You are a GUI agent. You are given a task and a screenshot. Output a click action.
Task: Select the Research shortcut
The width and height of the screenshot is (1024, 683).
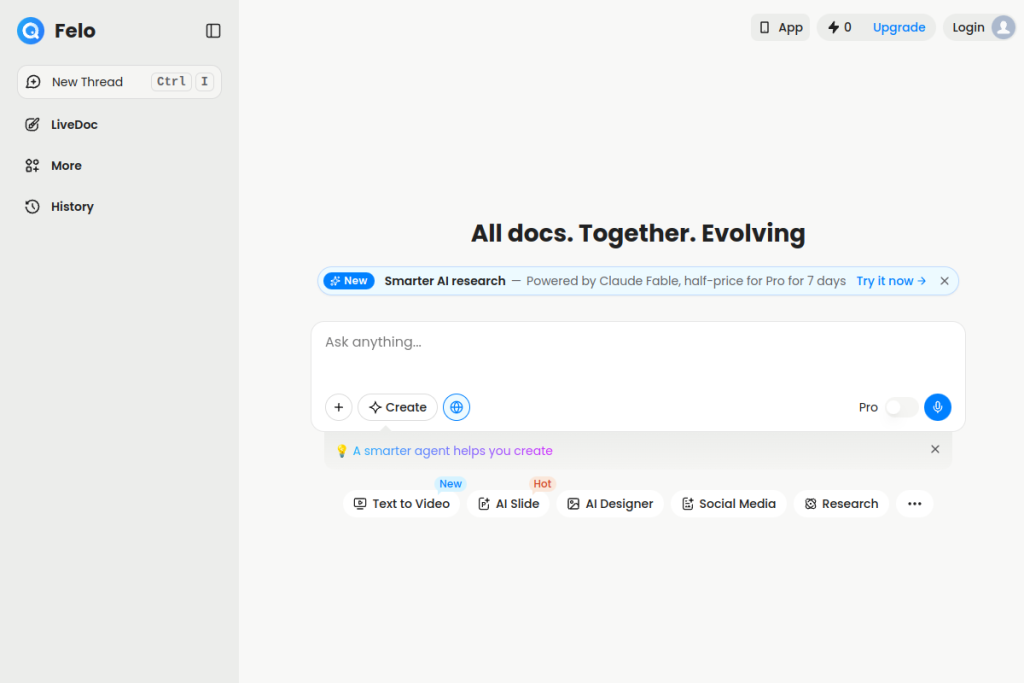click(x=841, y=504)
